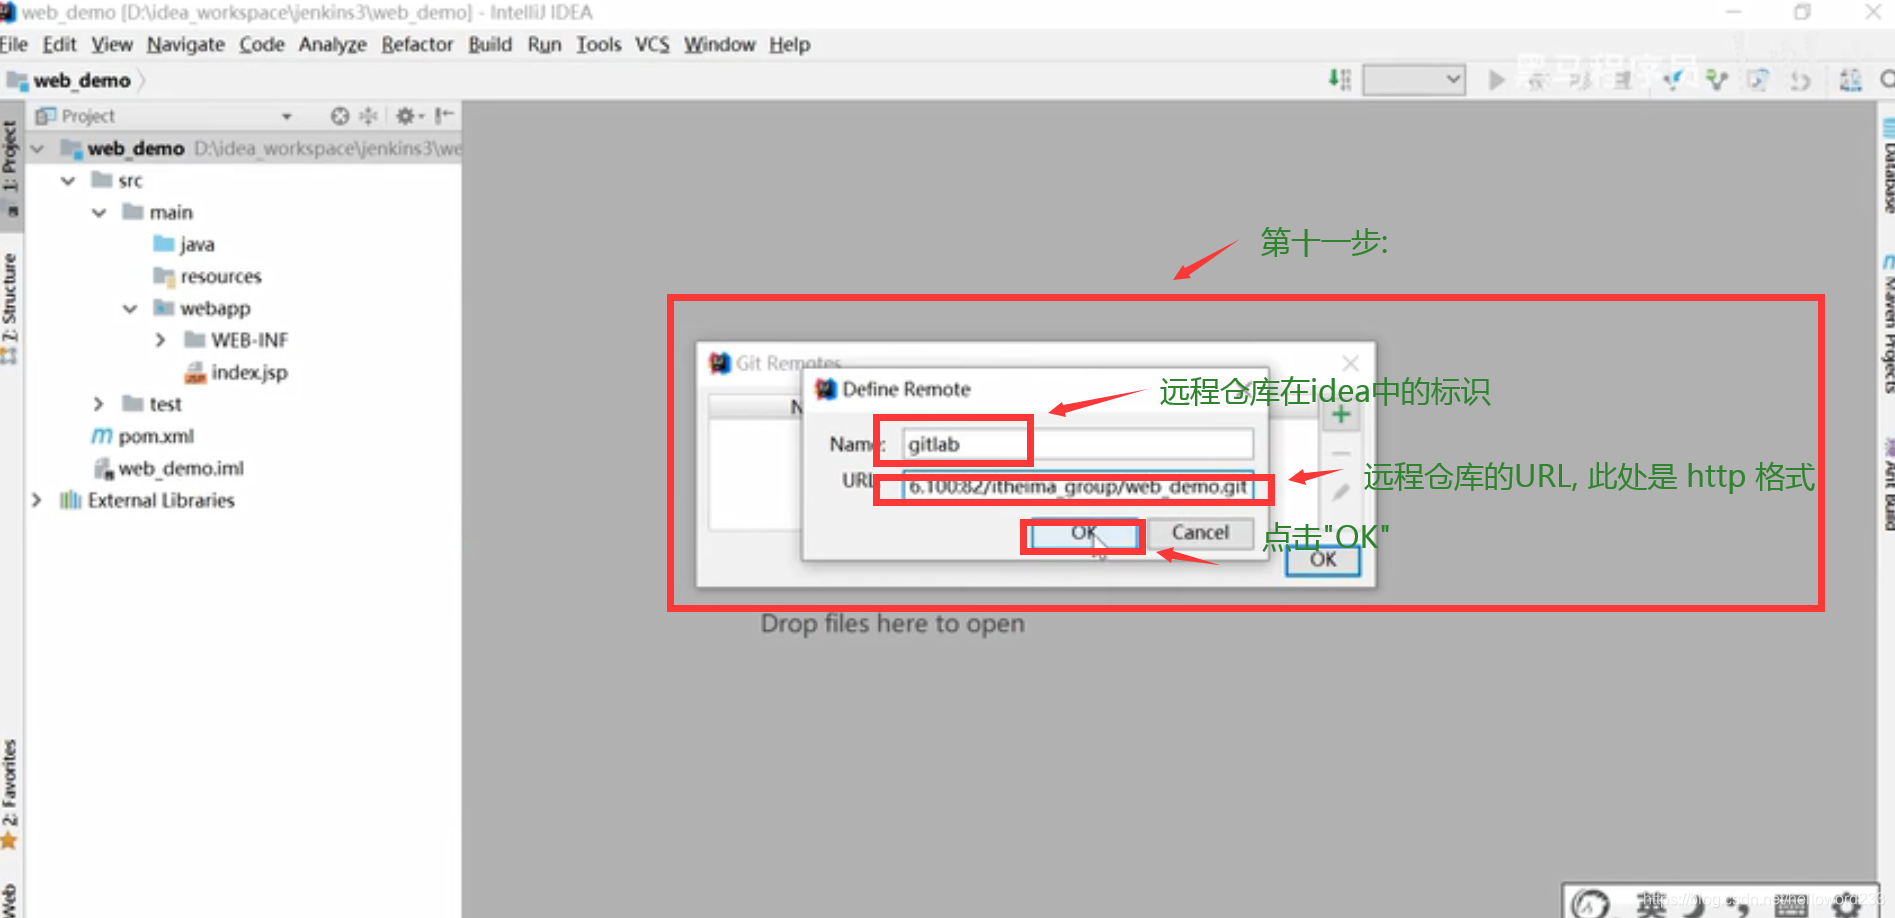Confirm Define Remote dialog with OK
This screenshot has height=918, width=1895.
(x=1085, y=533)
